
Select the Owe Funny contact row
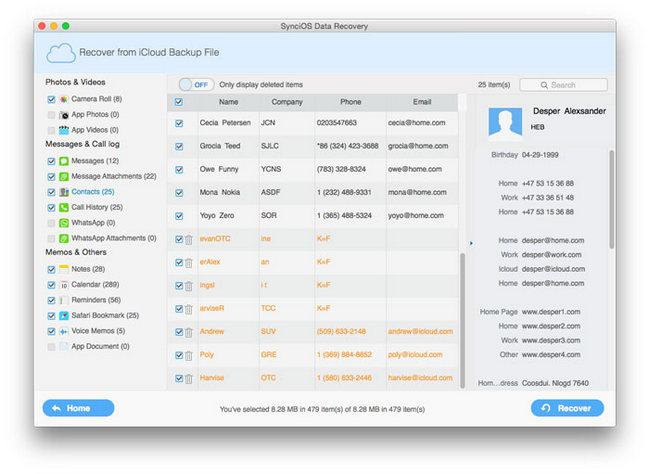[312, 169]
